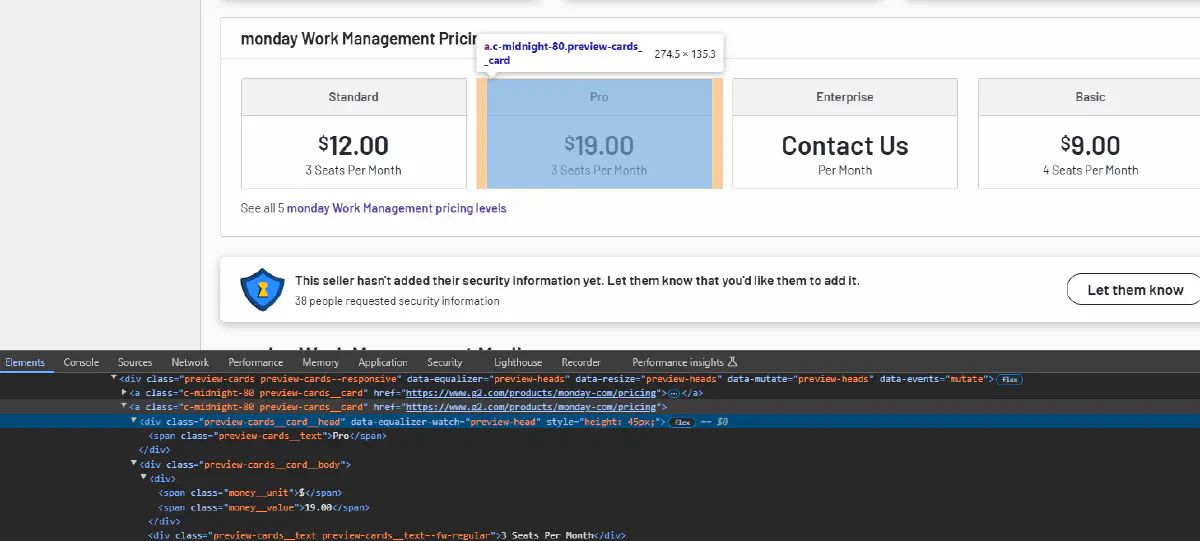Collapse the preview-cards responsive parent div
The height and width of the screenshot is (541, 1200).
coord(113,379)
